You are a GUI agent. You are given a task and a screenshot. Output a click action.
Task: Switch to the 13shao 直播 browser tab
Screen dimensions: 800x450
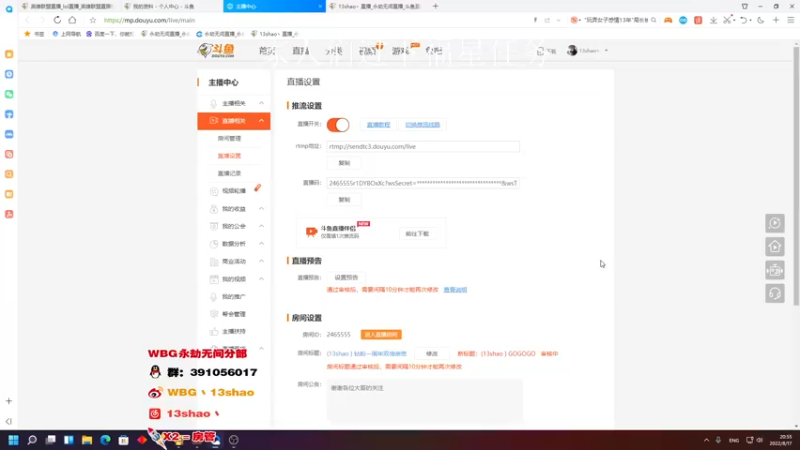coord(376,6)
